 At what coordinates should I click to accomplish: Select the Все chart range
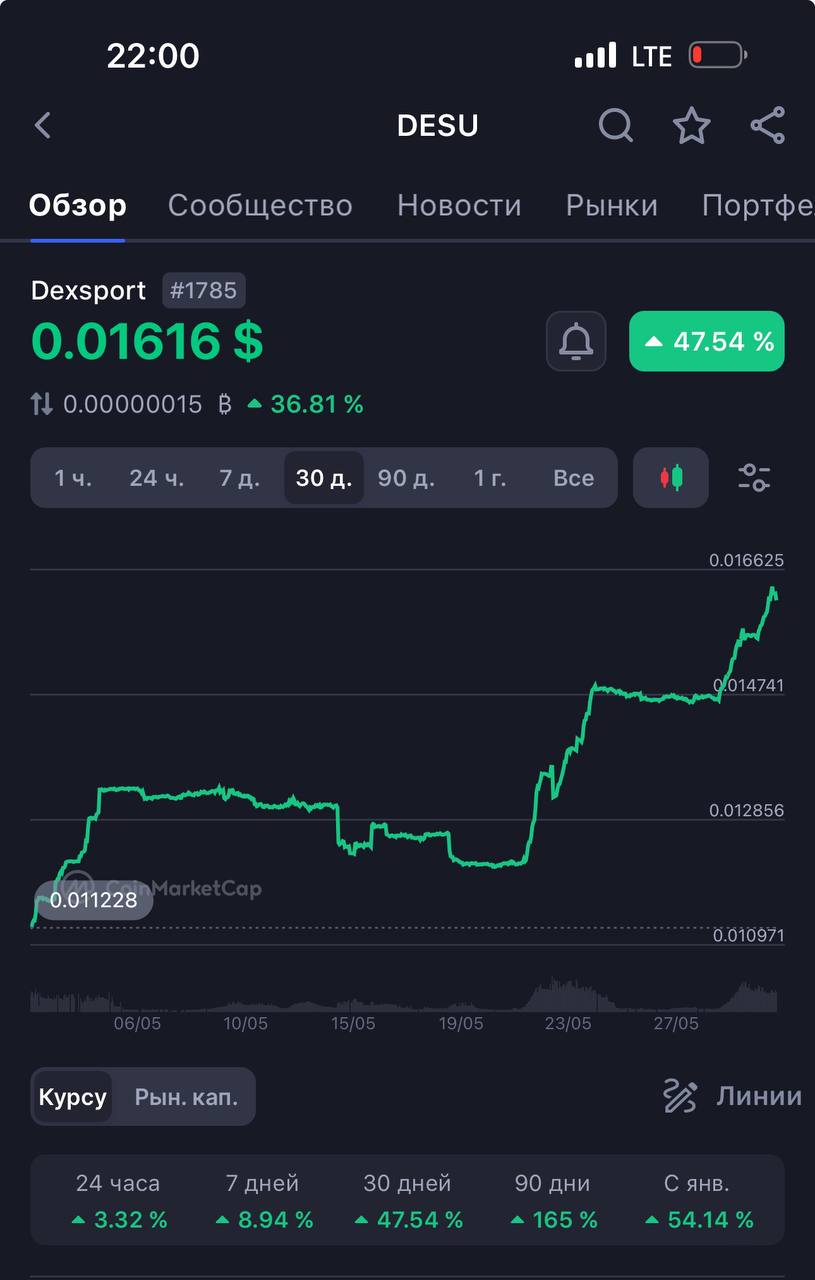pyautogui.click(x=574, y=478)
